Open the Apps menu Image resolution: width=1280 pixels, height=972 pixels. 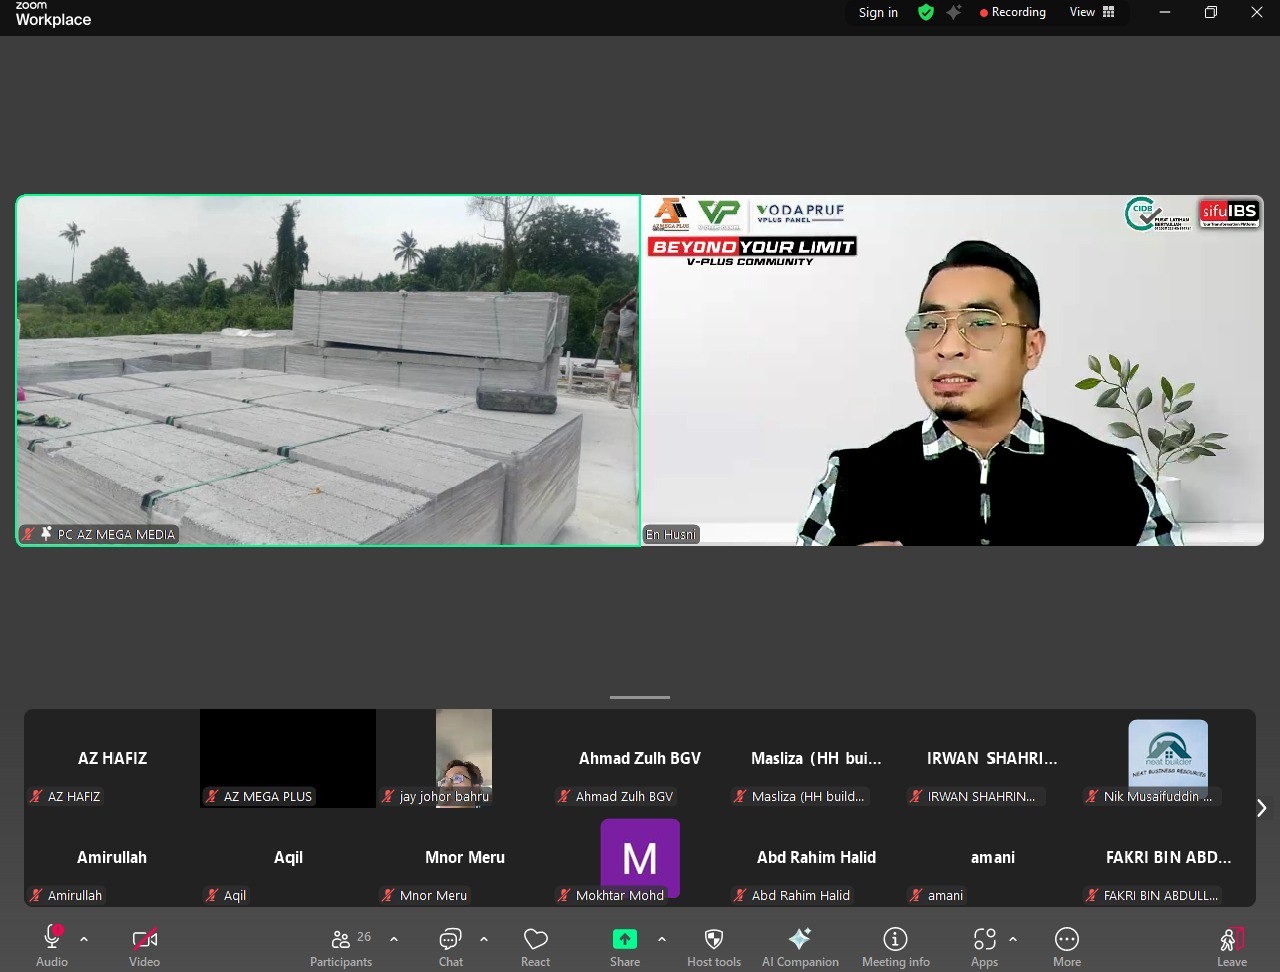pyautogui.click(x=985, y=946)
